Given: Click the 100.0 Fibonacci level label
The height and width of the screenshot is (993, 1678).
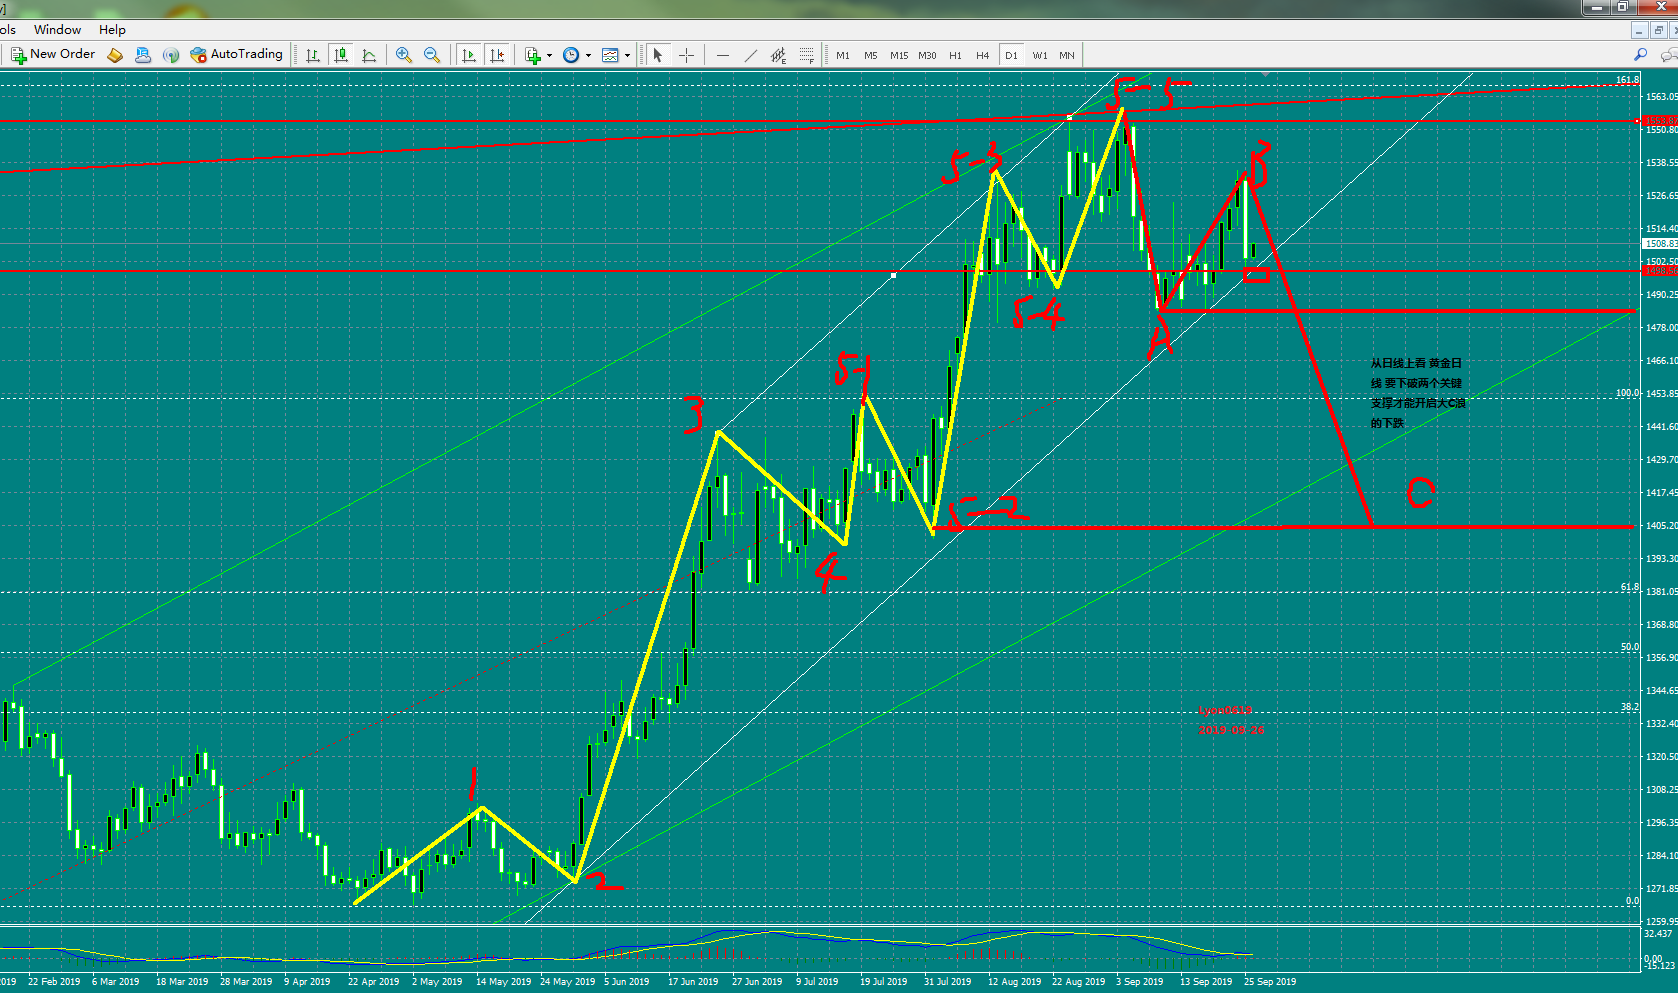Looking at the screenshot, I should [1627, 393].
